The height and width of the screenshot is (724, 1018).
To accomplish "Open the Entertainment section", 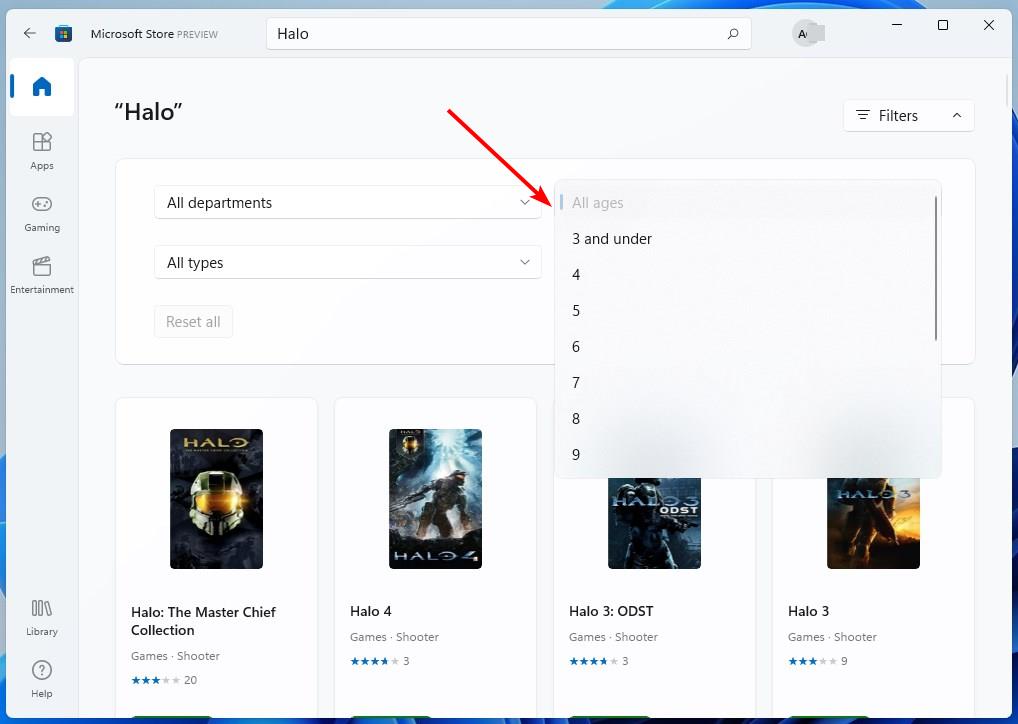I will pos(42,275).
